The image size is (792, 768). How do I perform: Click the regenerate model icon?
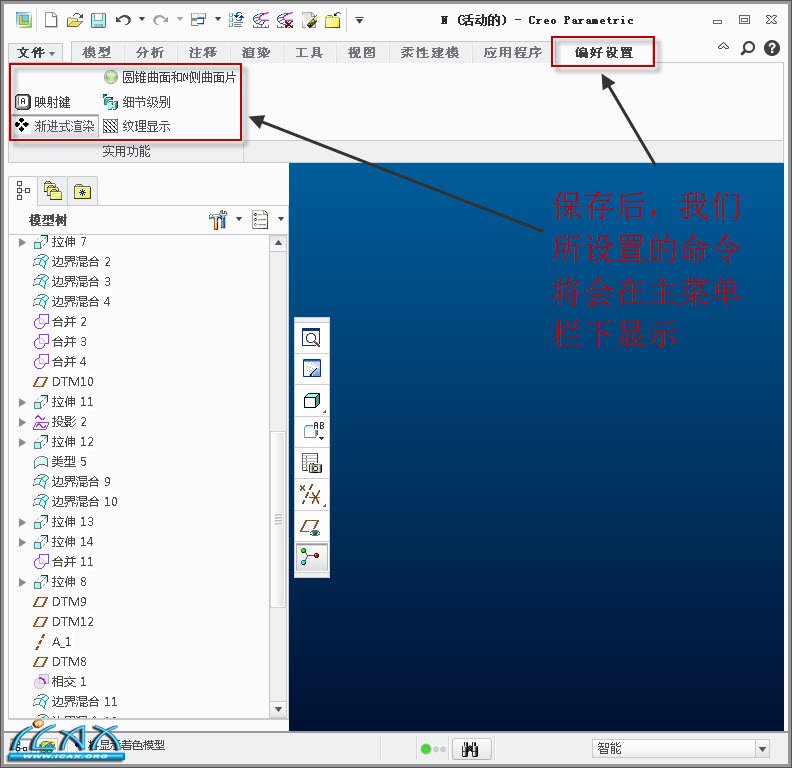pos(236,20)
